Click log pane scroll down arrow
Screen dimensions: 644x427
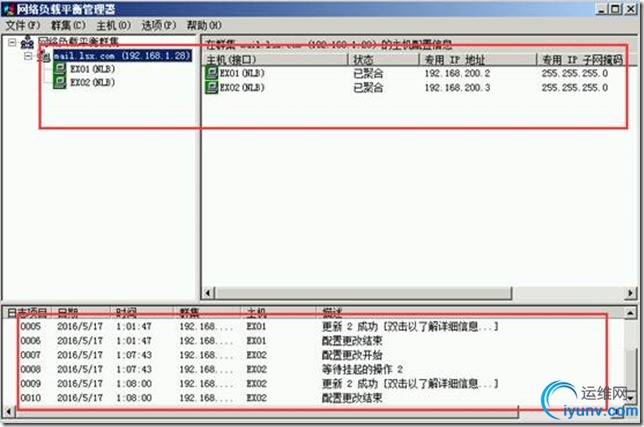click(630, 397)
